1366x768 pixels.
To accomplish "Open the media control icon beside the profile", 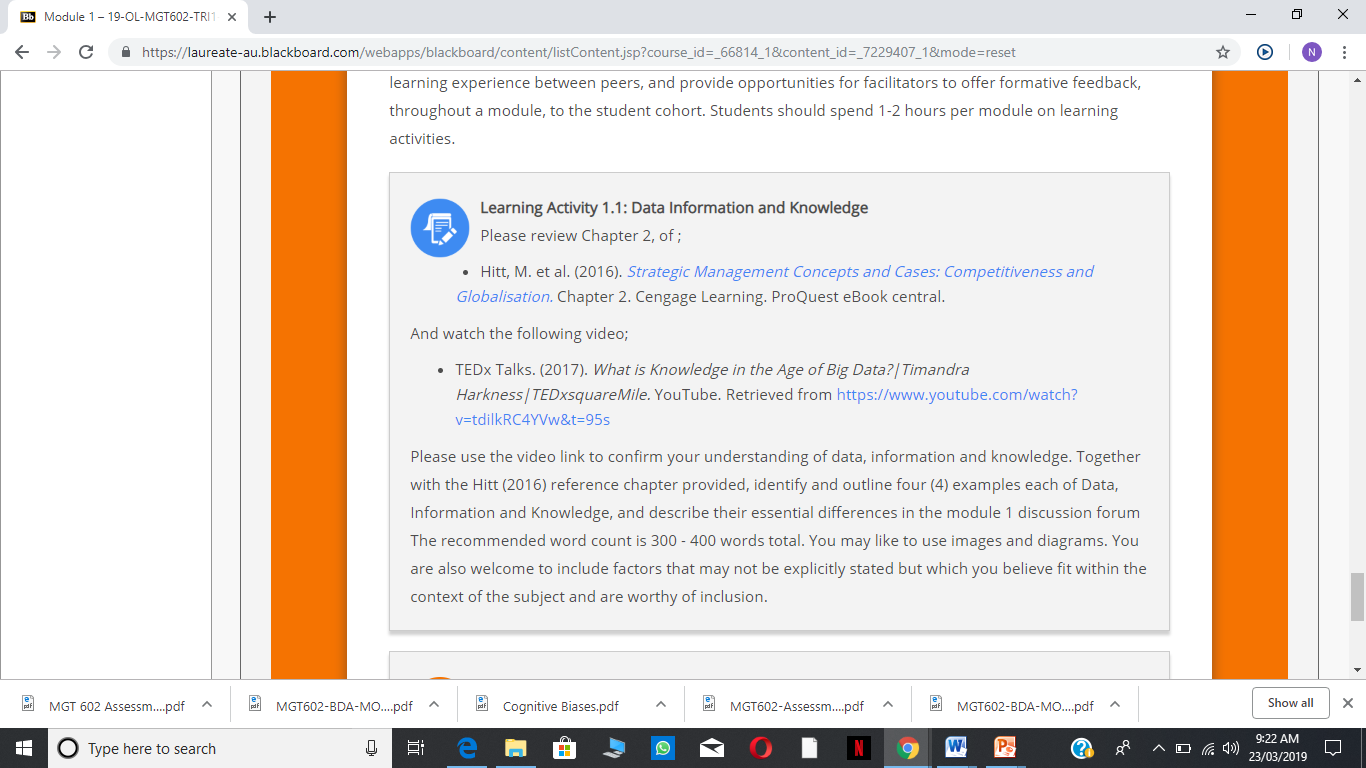I will 1265,52.
